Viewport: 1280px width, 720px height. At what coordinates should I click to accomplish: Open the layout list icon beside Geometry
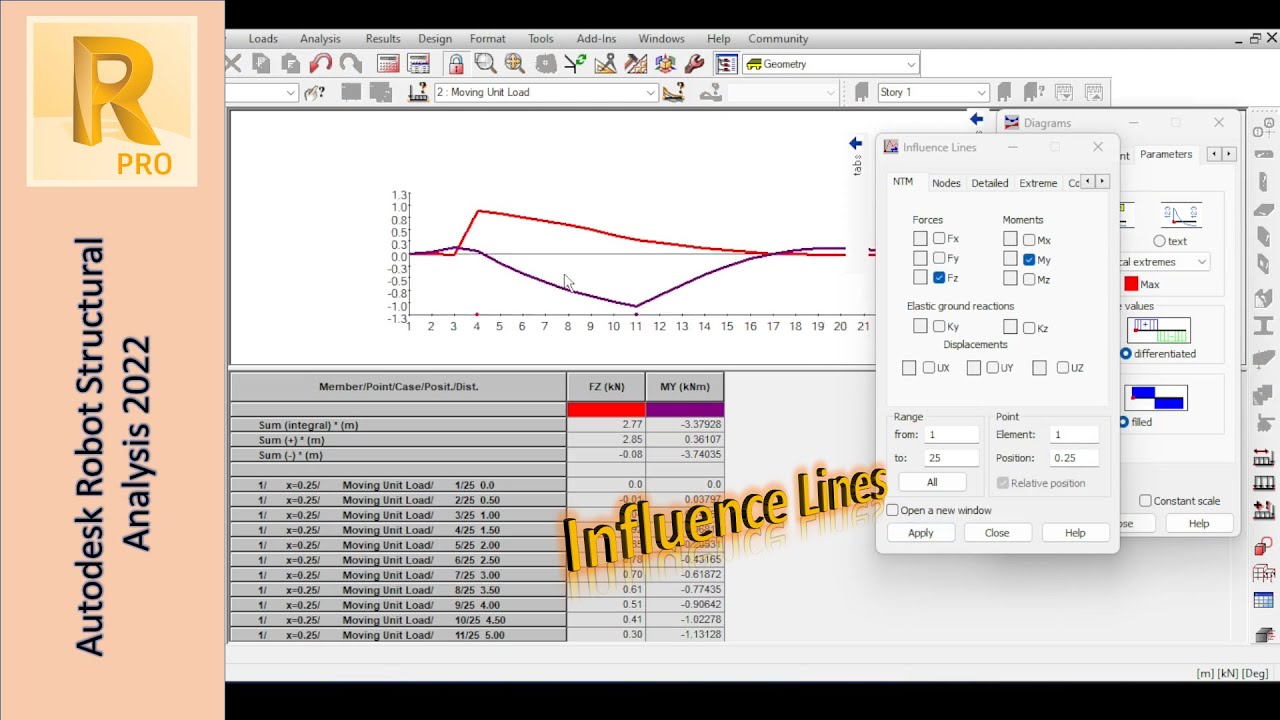coord(727,64)
